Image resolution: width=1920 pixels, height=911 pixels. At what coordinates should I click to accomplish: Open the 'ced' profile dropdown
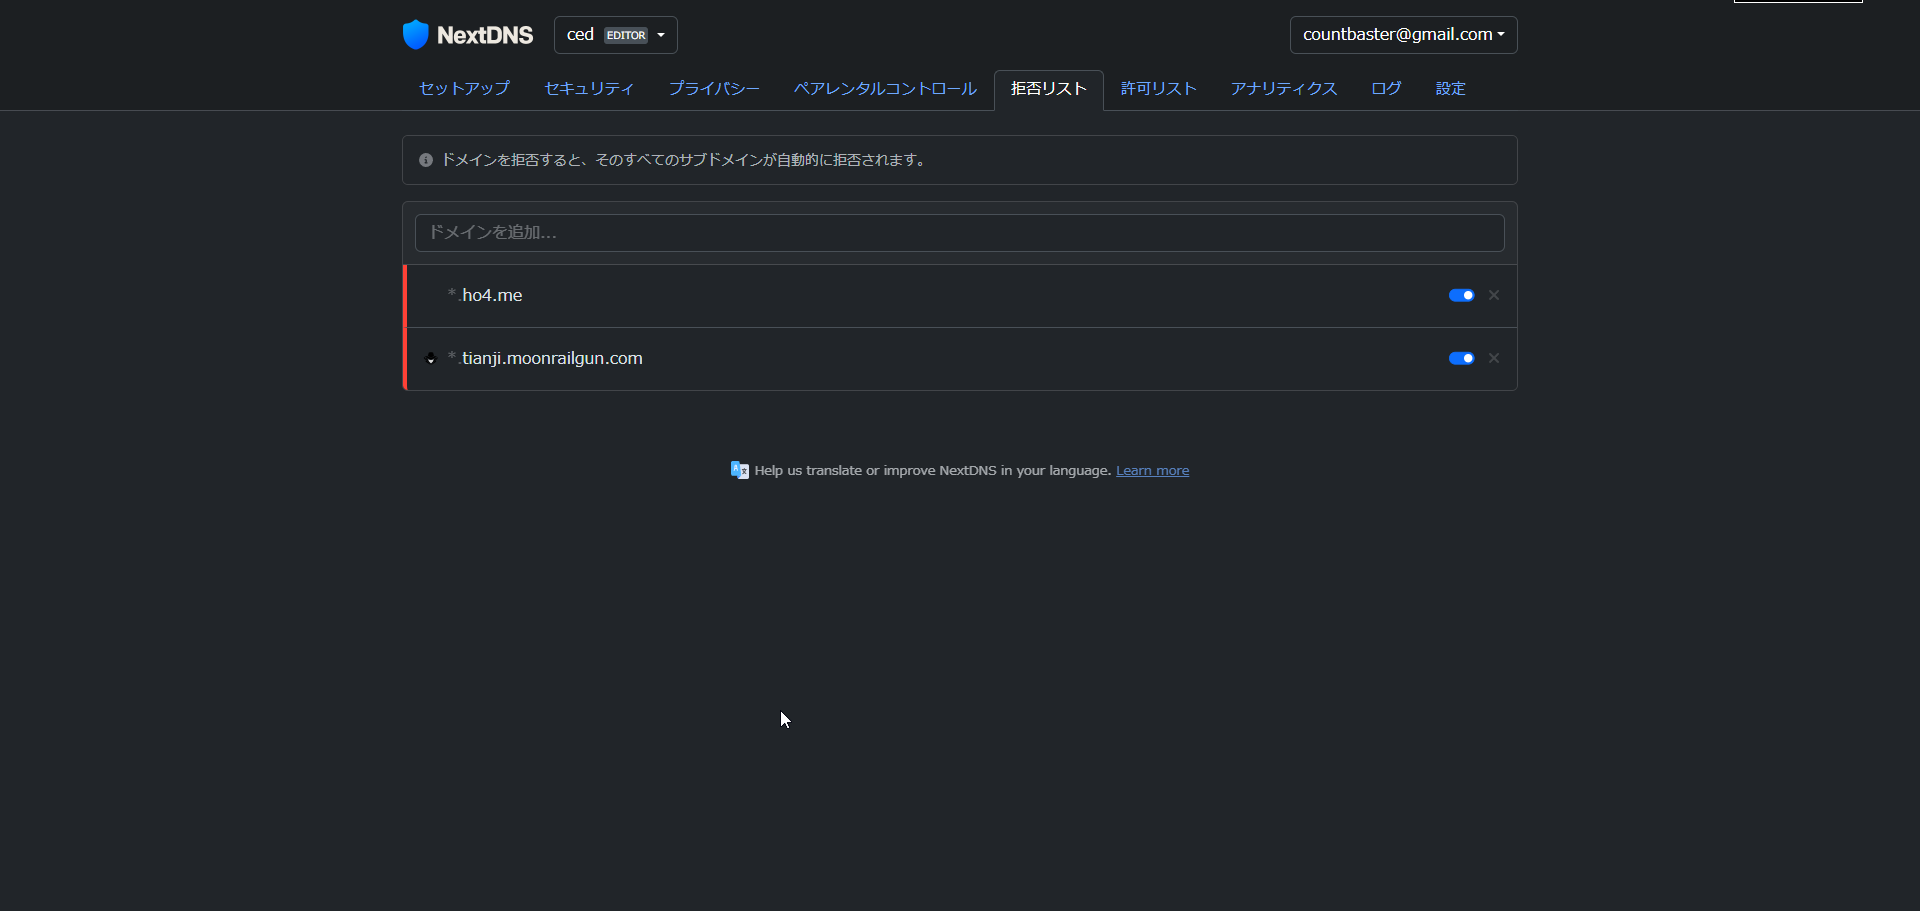[x=615, y=35]
